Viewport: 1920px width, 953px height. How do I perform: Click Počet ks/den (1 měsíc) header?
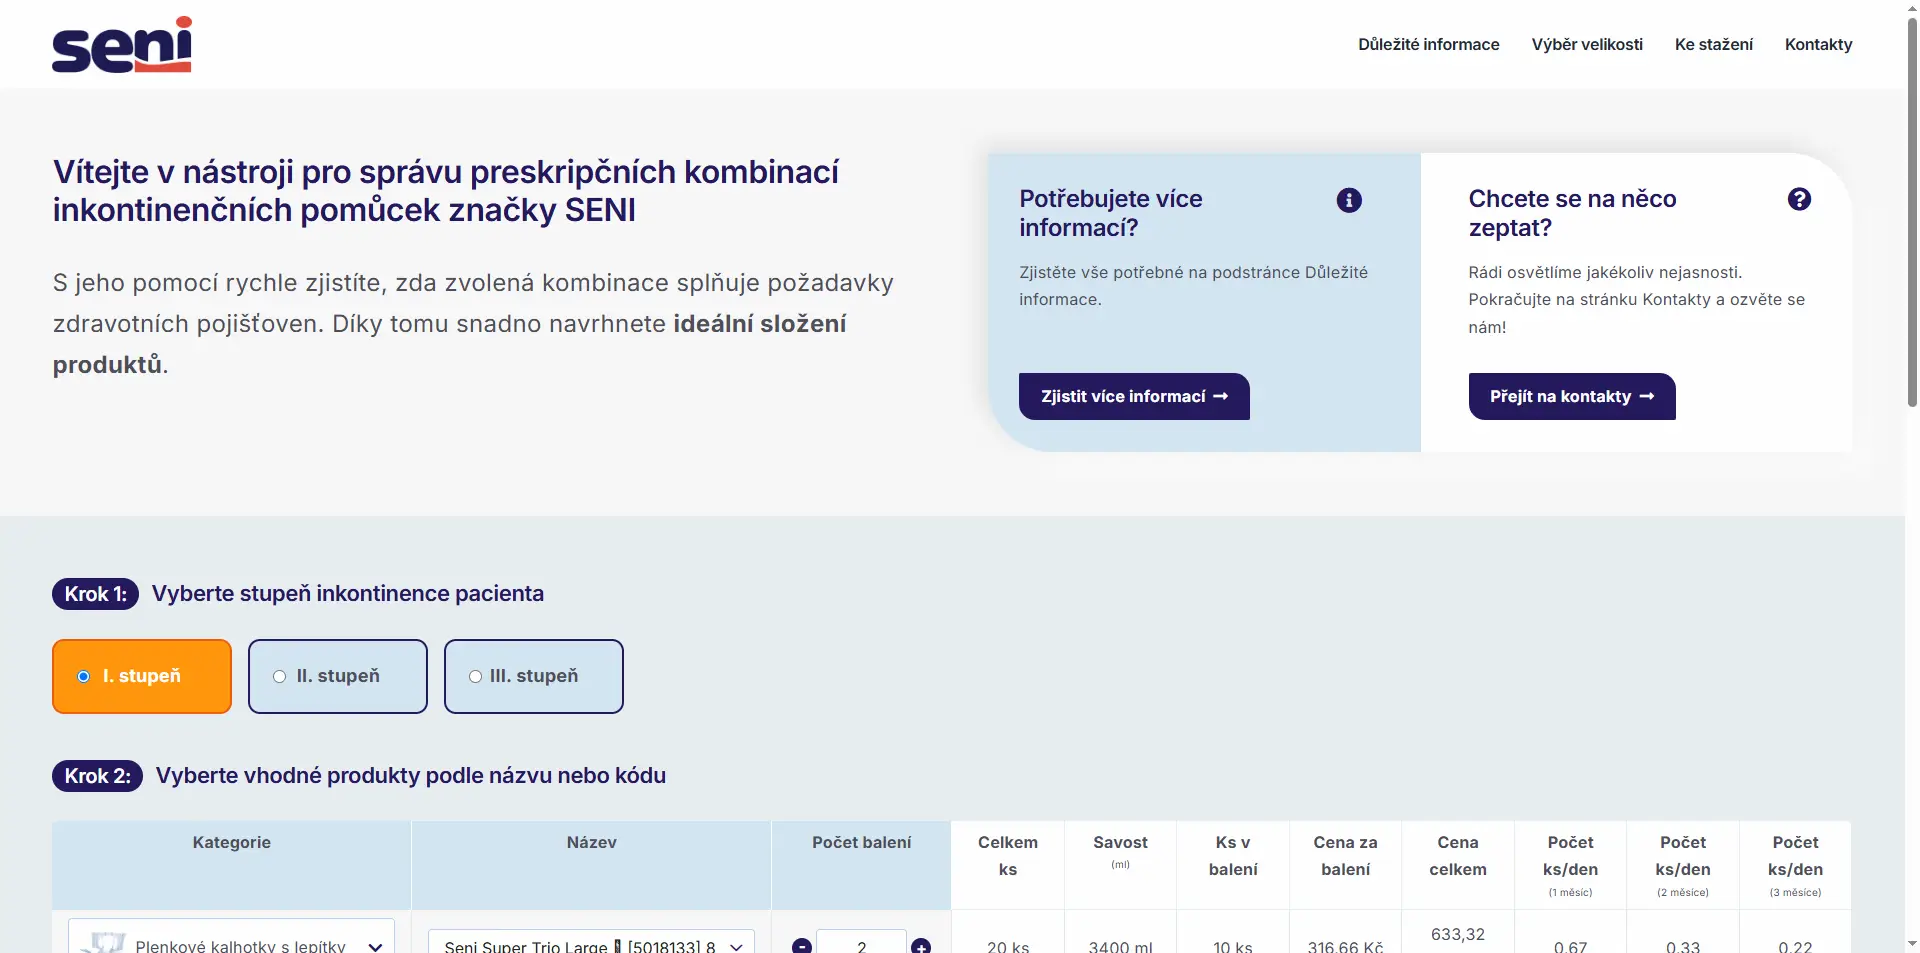pos(1570,866)
